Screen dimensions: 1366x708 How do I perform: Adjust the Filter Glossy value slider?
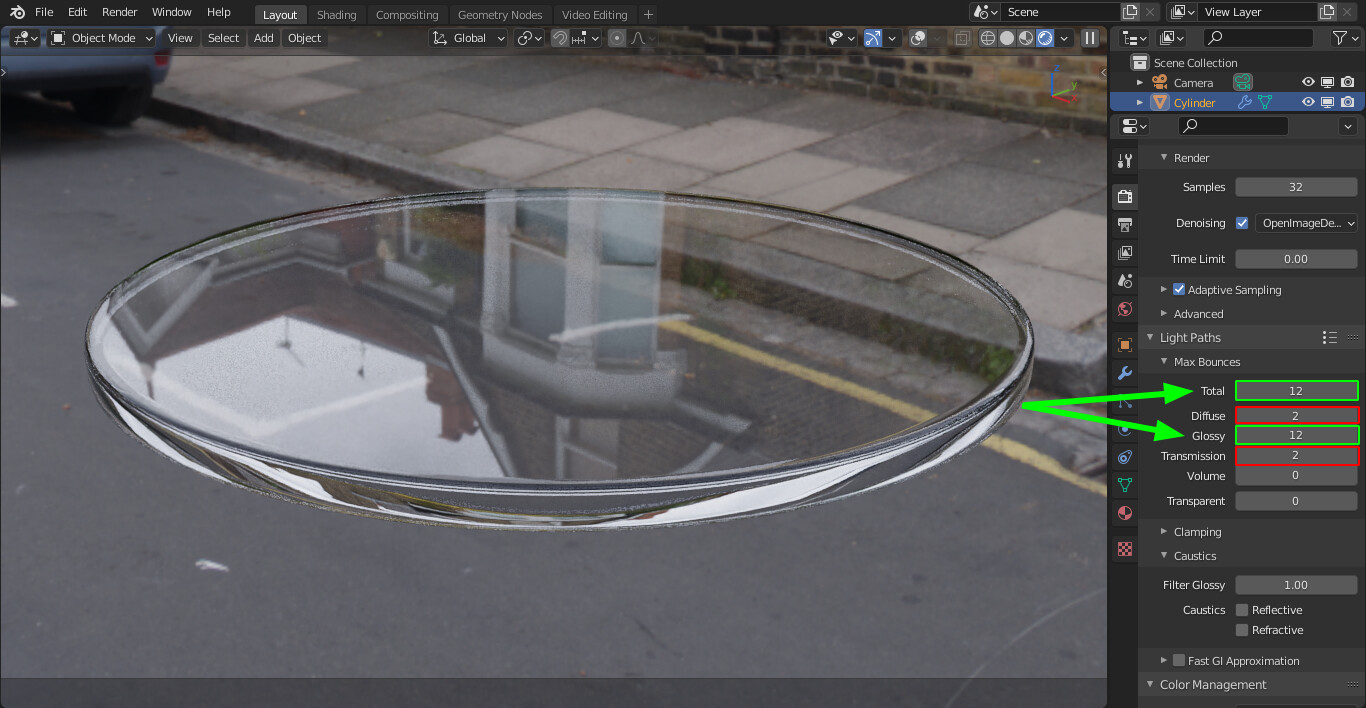1296,584
